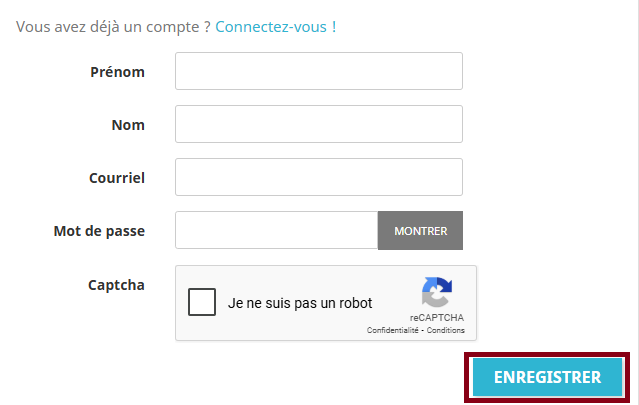Viewport: 639px width, 405px height.
Task: Click the "Je ne suis pas un robot" text
Action: (300, 303)
